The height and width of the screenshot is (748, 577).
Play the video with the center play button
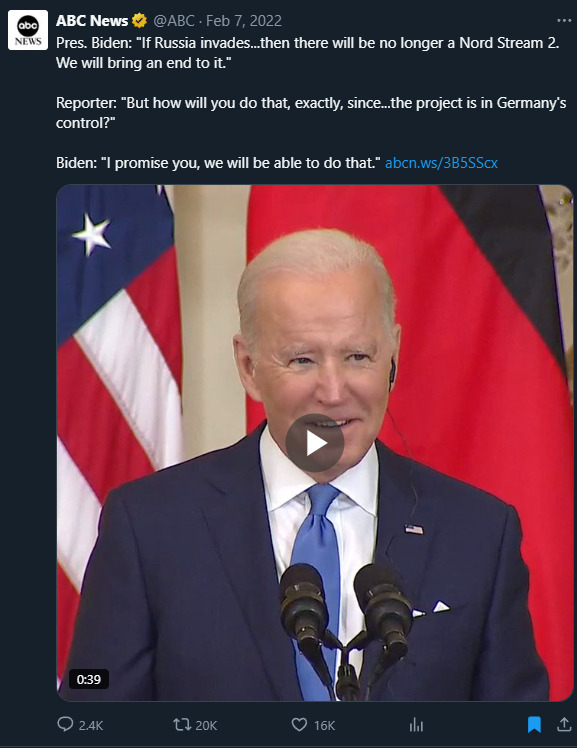point(315,443)
